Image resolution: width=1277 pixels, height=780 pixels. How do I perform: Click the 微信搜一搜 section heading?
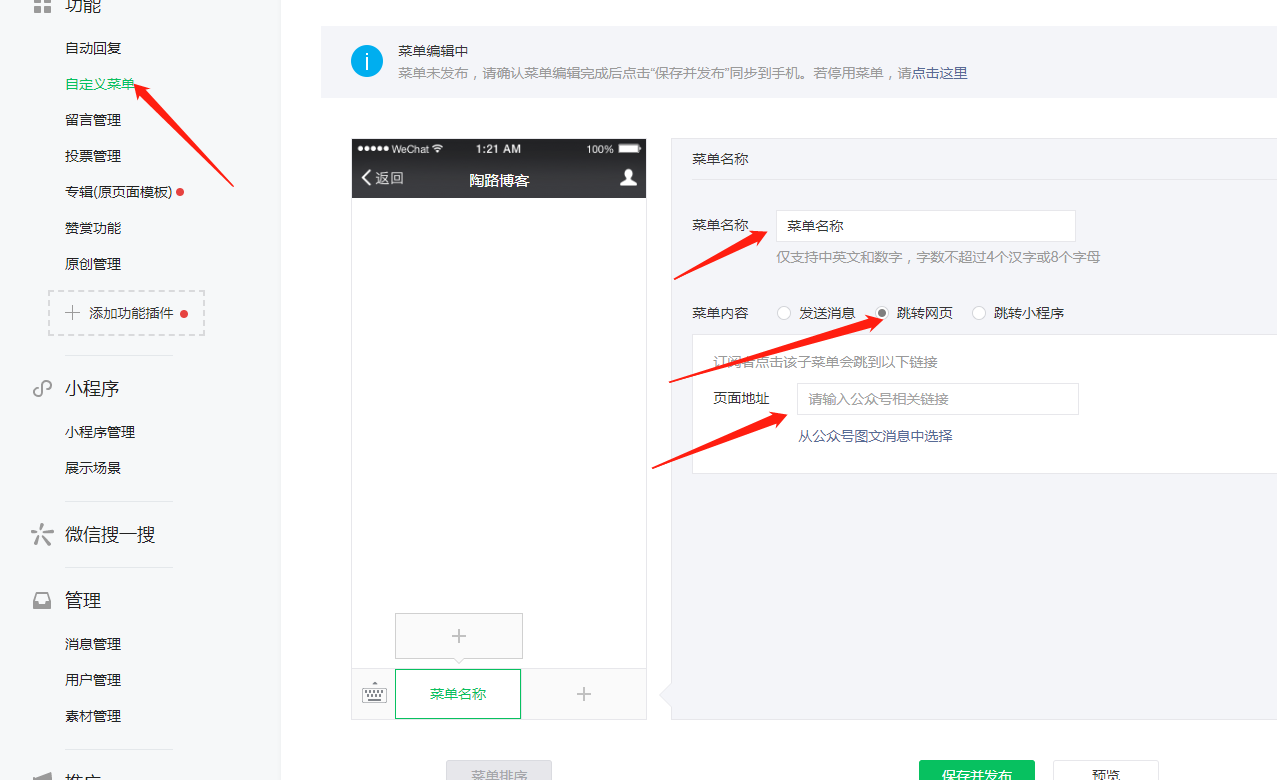click(x=110, y=535)
